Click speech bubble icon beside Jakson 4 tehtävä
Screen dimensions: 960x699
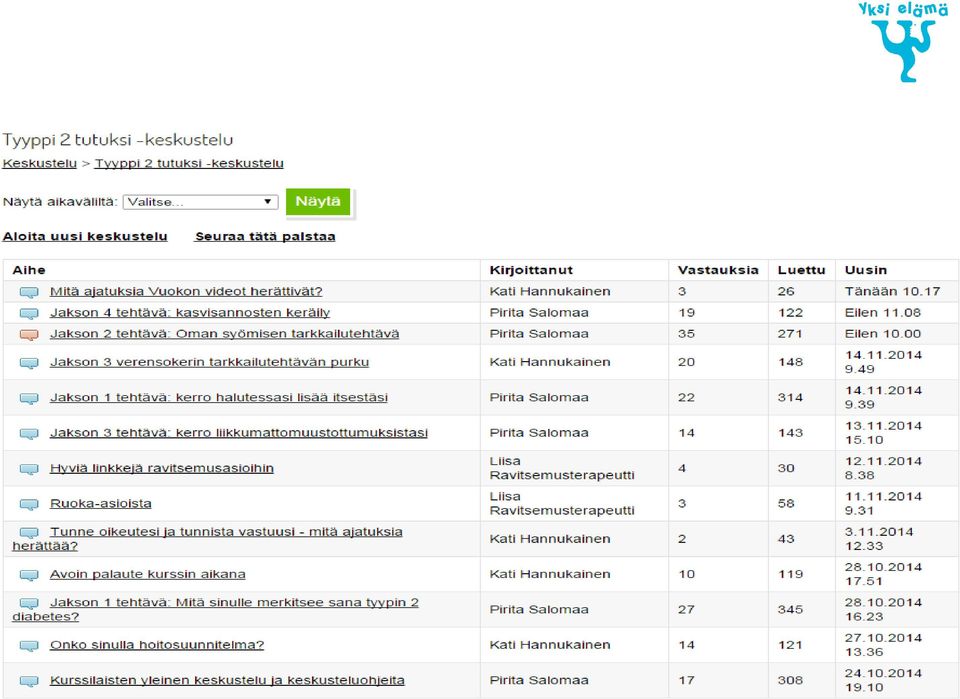[29, 314]
